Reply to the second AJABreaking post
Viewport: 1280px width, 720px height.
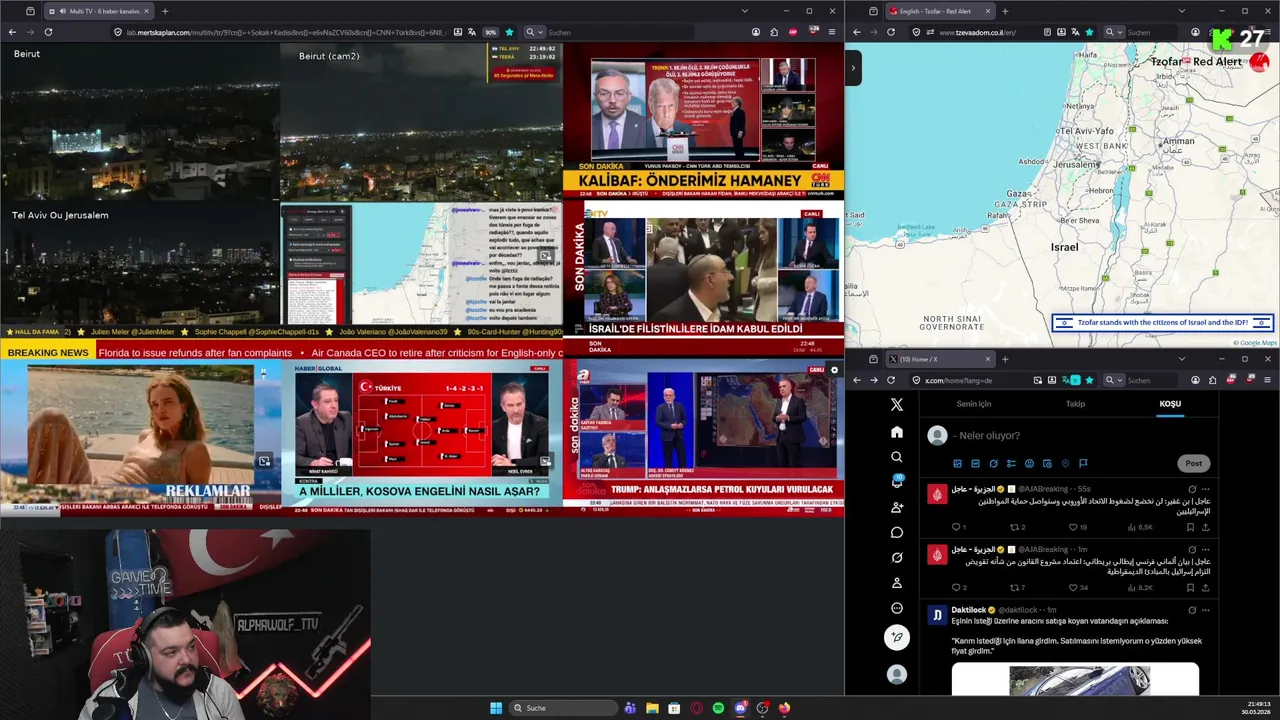pyautogui.click(x=958, y=587)
